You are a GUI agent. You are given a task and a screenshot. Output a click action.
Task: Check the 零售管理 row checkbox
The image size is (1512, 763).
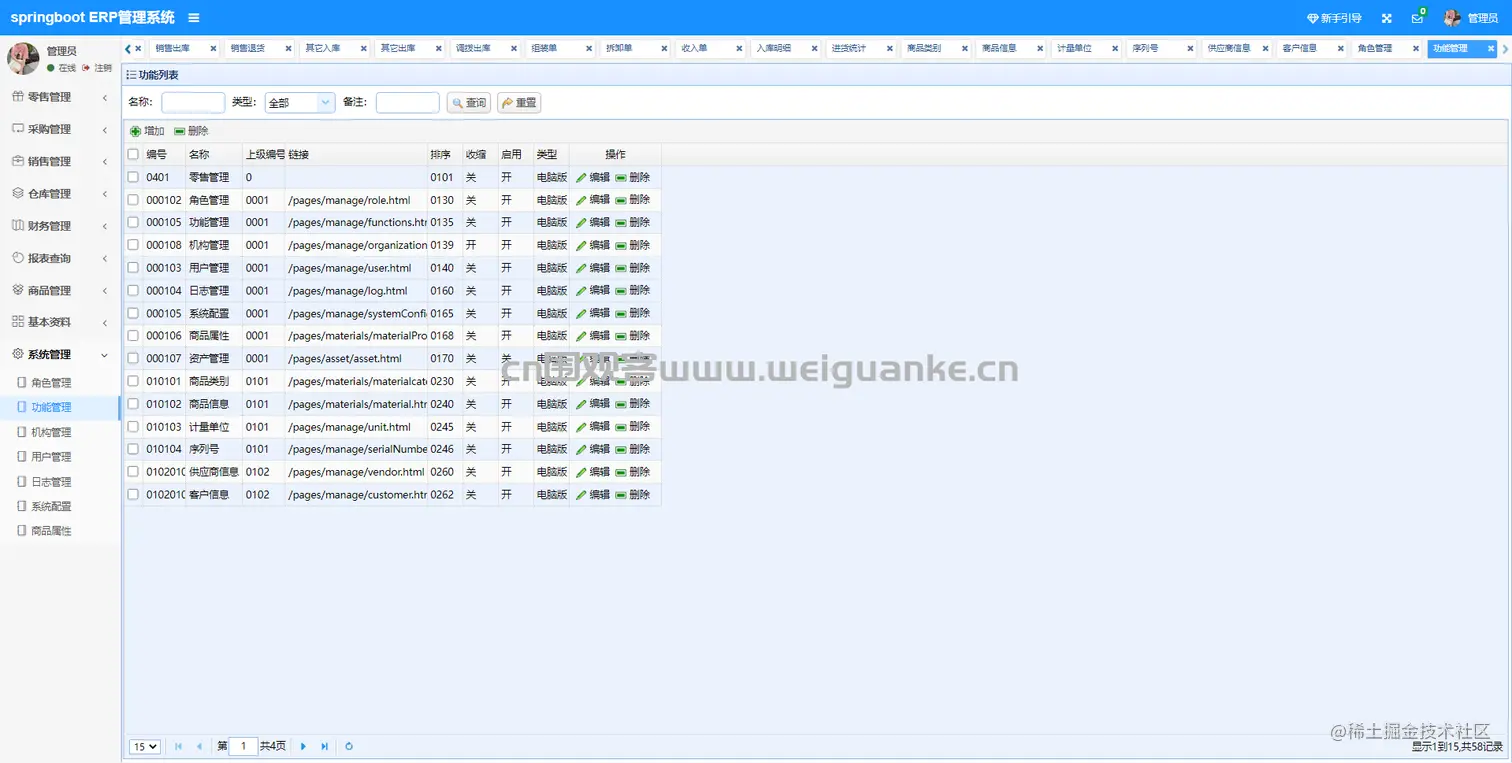[133, 177]
